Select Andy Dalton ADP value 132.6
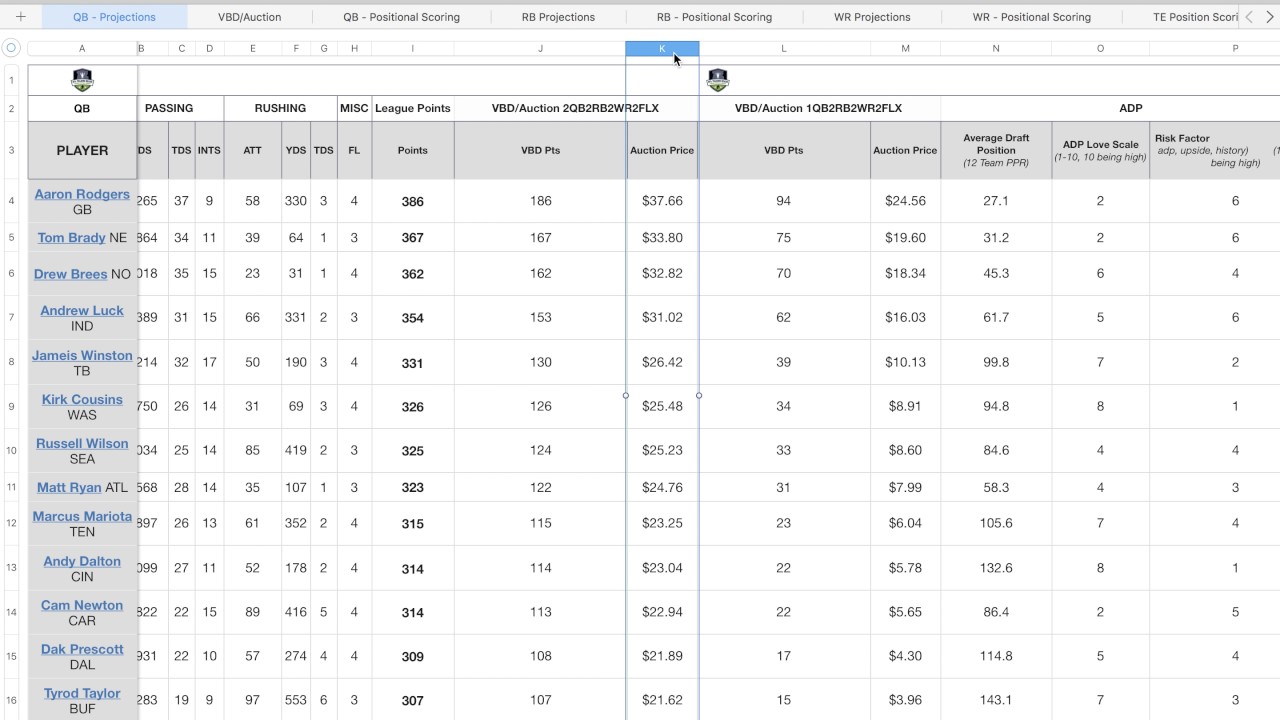 pyautogui.click(x=996, y=568)
